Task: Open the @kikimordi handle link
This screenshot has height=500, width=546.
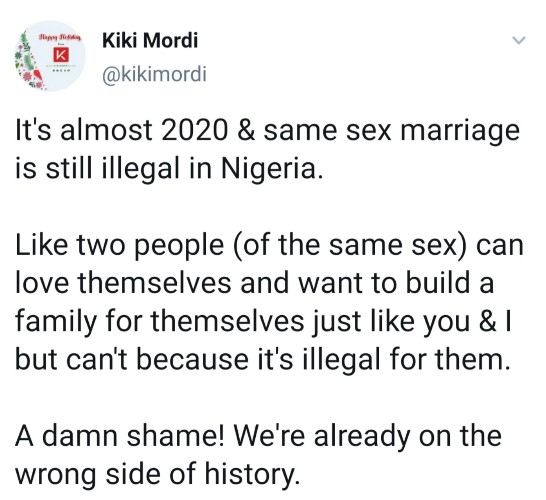Action: point(154,74)
